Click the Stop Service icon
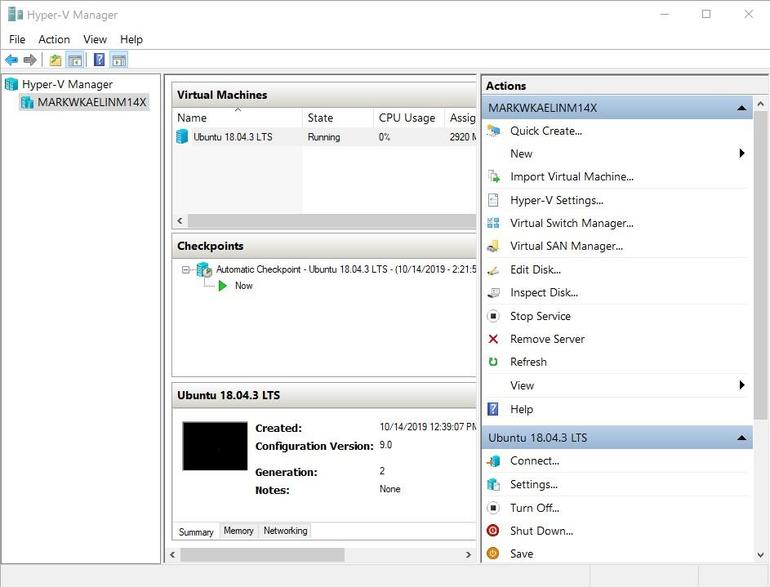This screenshot has width=770, height=587. point(493,316)
